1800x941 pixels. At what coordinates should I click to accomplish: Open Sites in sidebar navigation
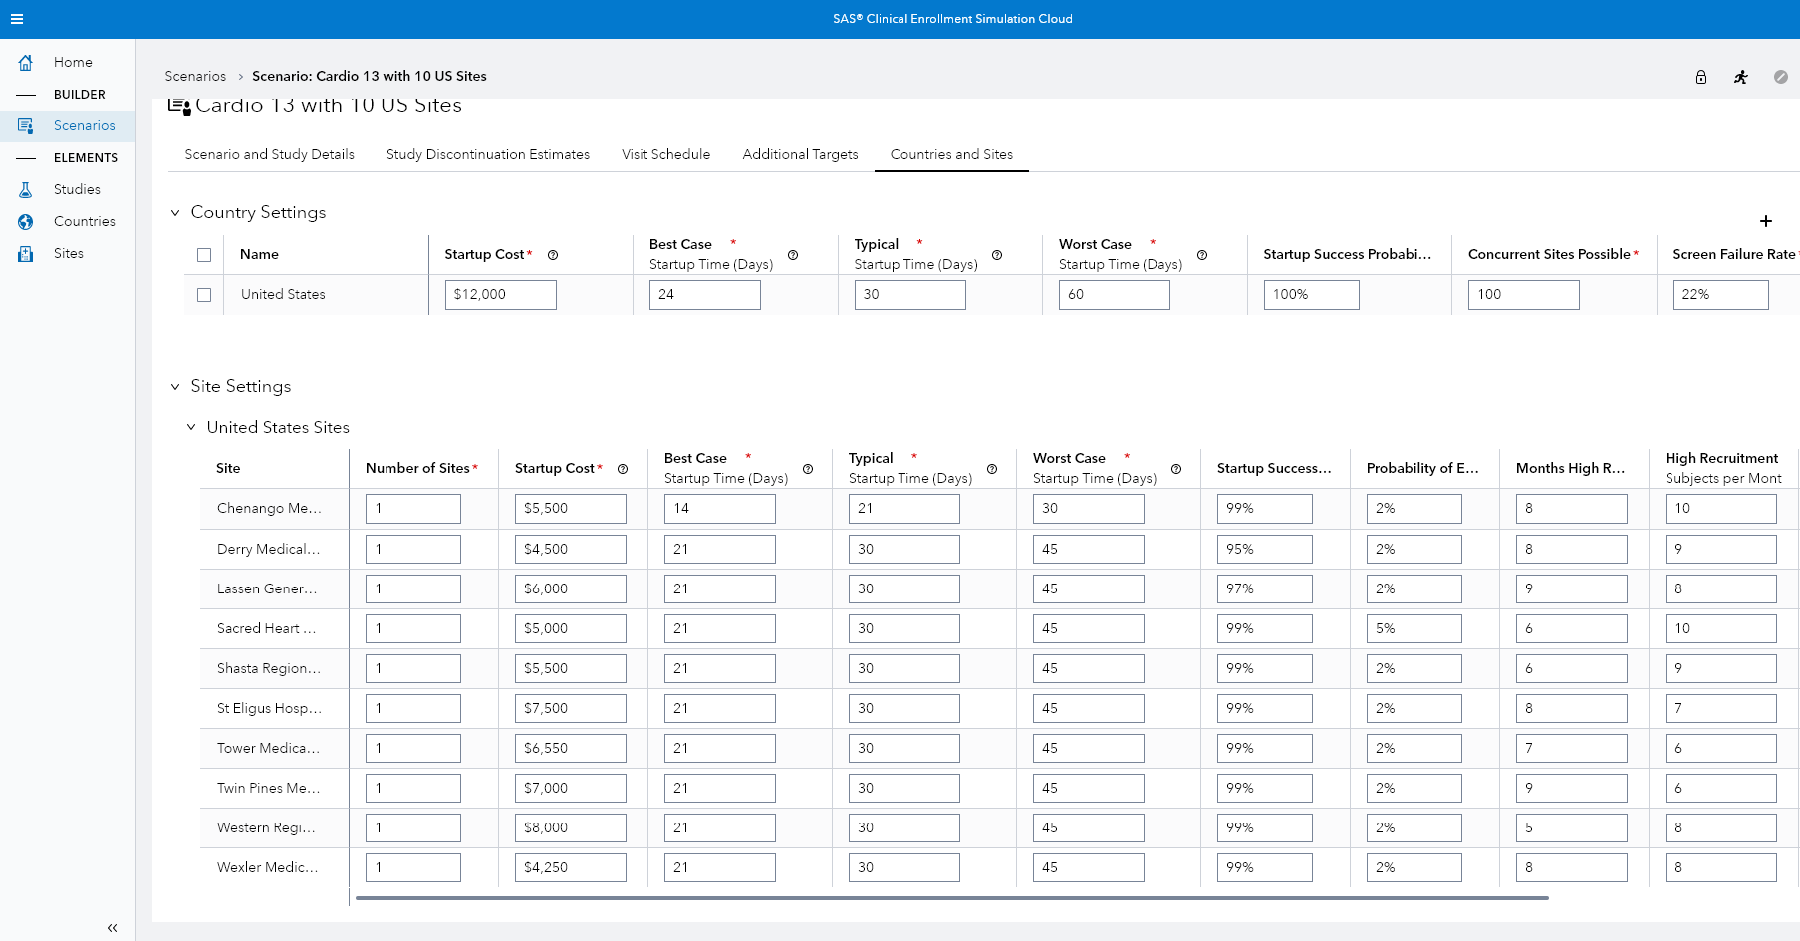click(x=68, y=253)
